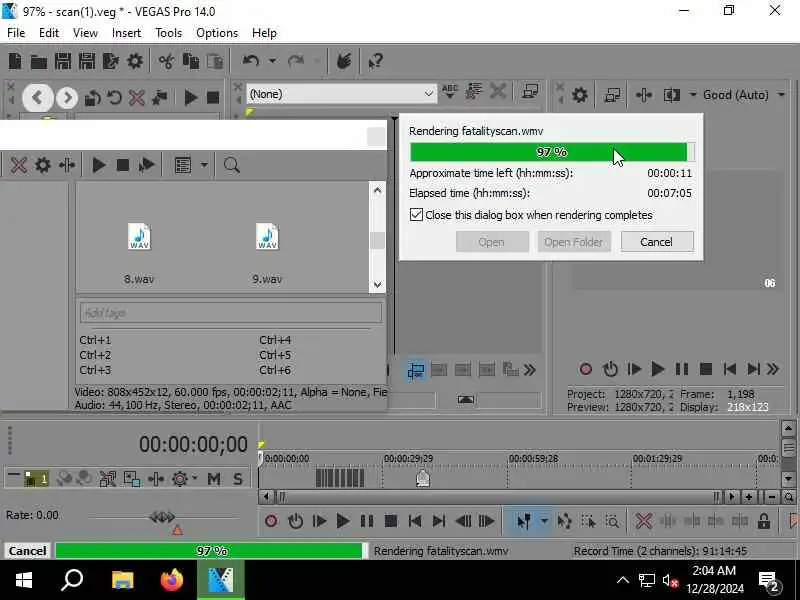The image size is (800, 600).
Task: Click the status bar Cancel button
Action: [28, 551]
